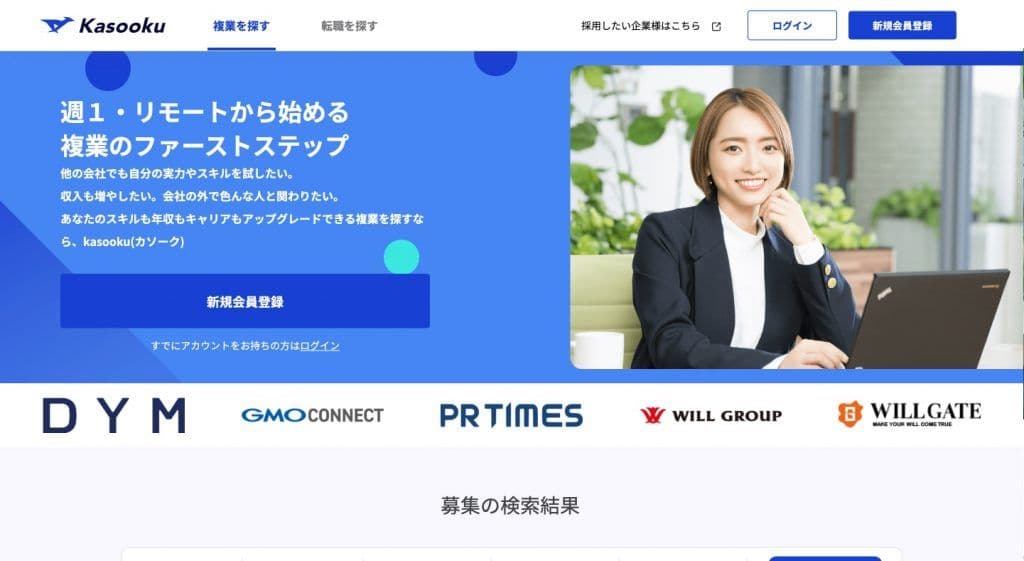Click the Kasooku wordmark text
This screenshot has width=1024, height=561.
coord(122,25)
